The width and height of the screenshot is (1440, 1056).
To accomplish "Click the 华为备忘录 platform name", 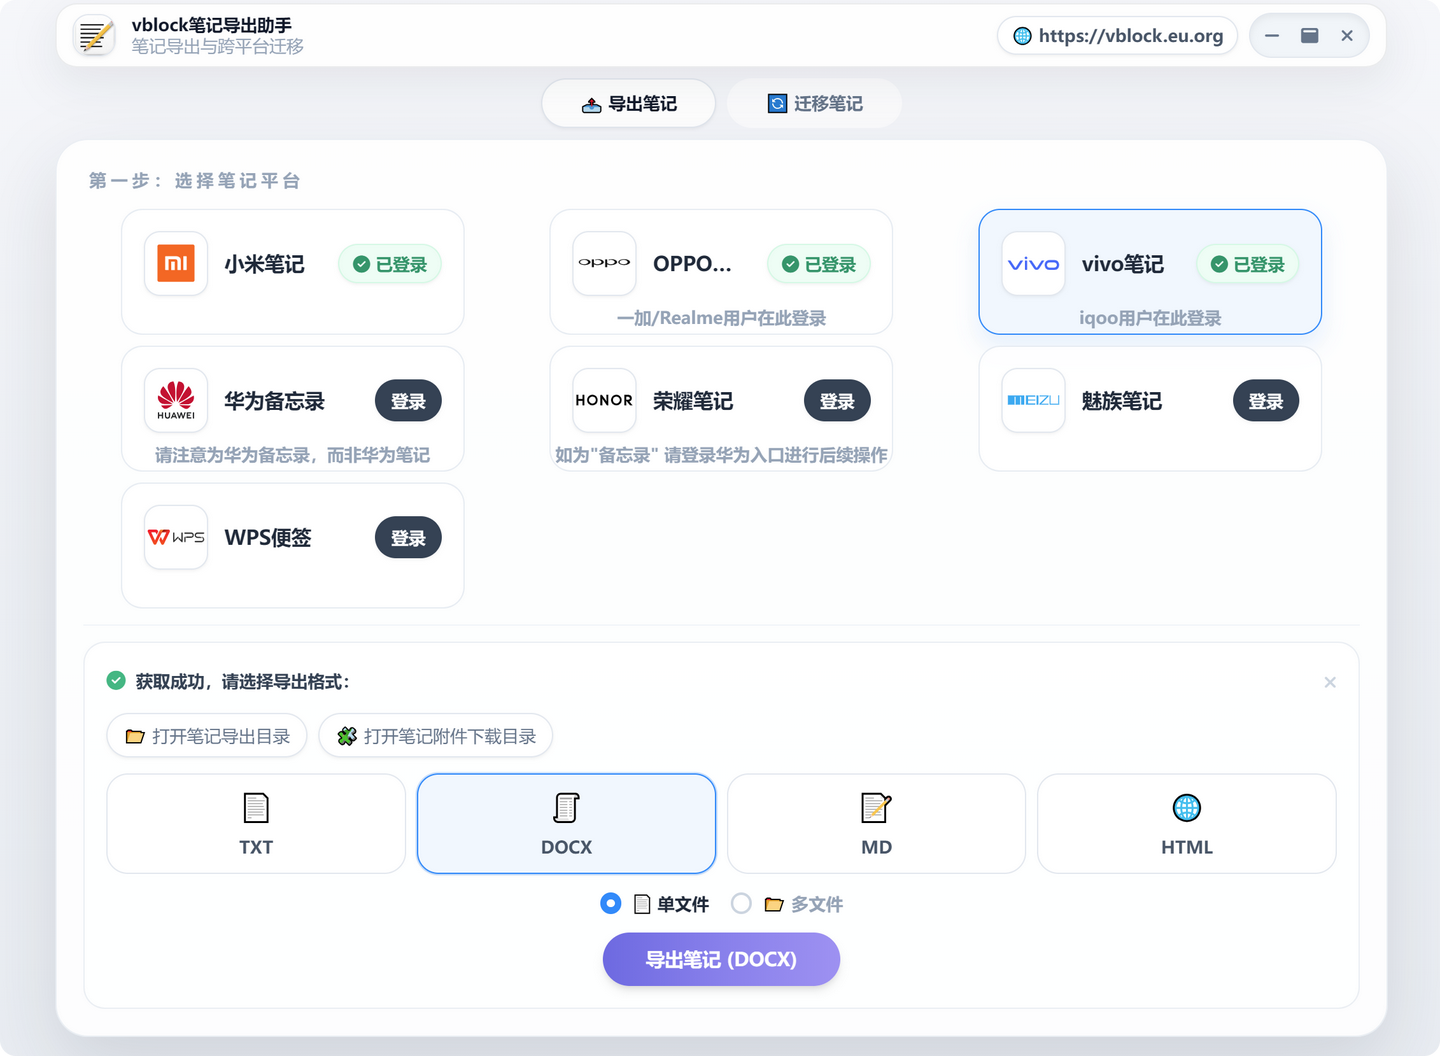I will pyautogui.click(x=274, y=401).
